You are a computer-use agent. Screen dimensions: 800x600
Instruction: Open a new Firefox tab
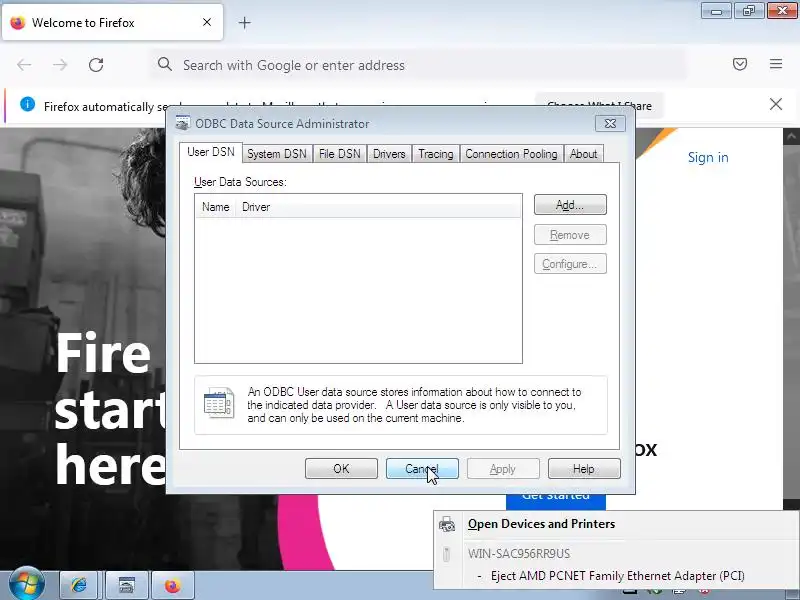pos(244,22)
